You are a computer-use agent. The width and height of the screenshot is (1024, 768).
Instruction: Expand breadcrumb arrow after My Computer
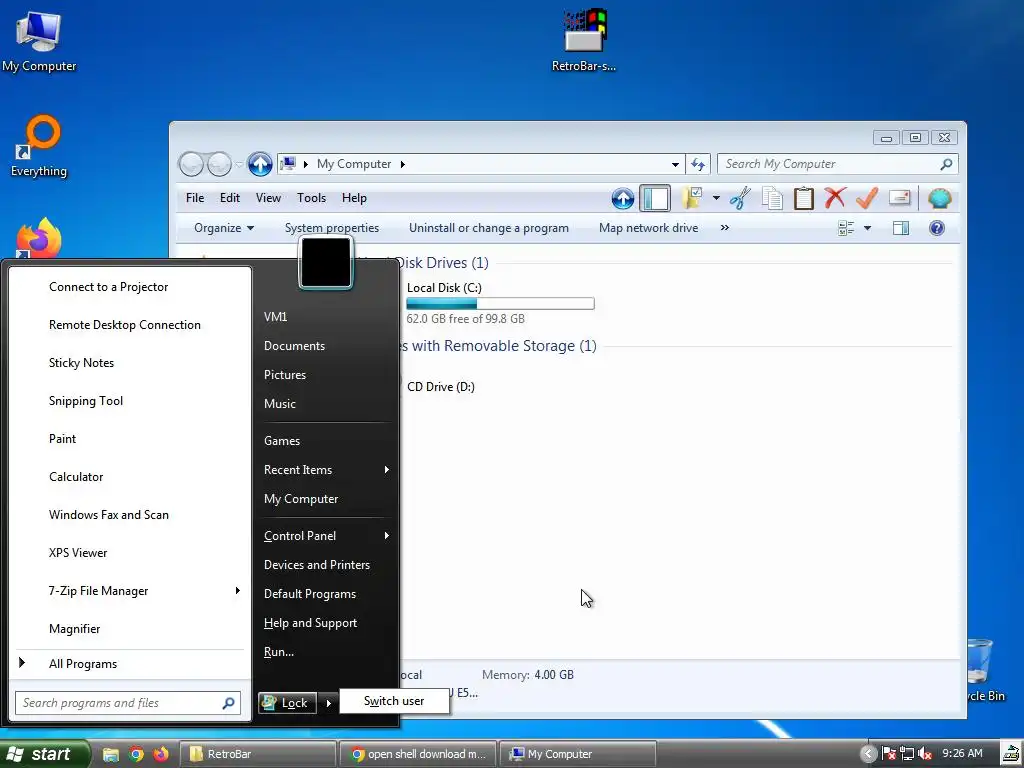click(x=402, y=164)
